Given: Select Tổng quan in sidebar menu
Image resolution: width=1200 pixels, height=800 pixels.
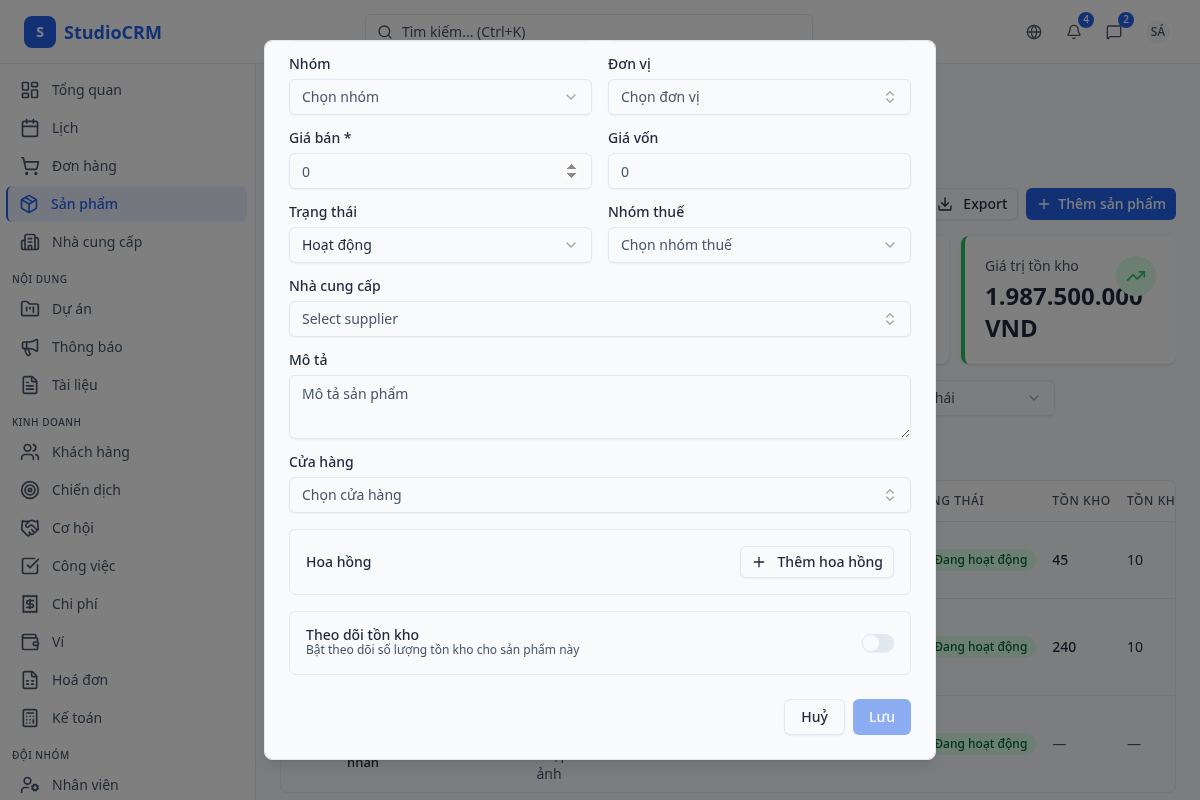Looking at the screenshot, I should [86, 90].
